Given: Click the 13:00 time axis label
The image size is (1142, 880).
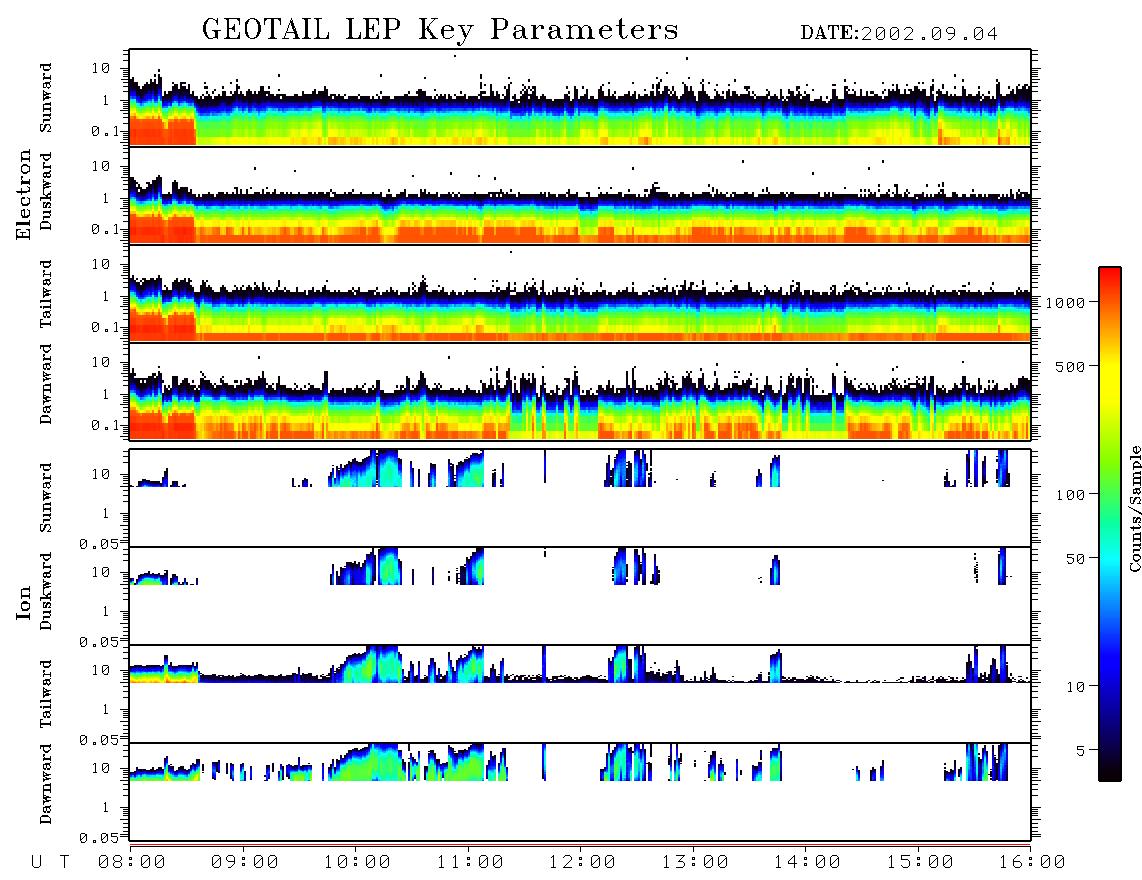Looking at the screenshot, I should click(695, 862).
